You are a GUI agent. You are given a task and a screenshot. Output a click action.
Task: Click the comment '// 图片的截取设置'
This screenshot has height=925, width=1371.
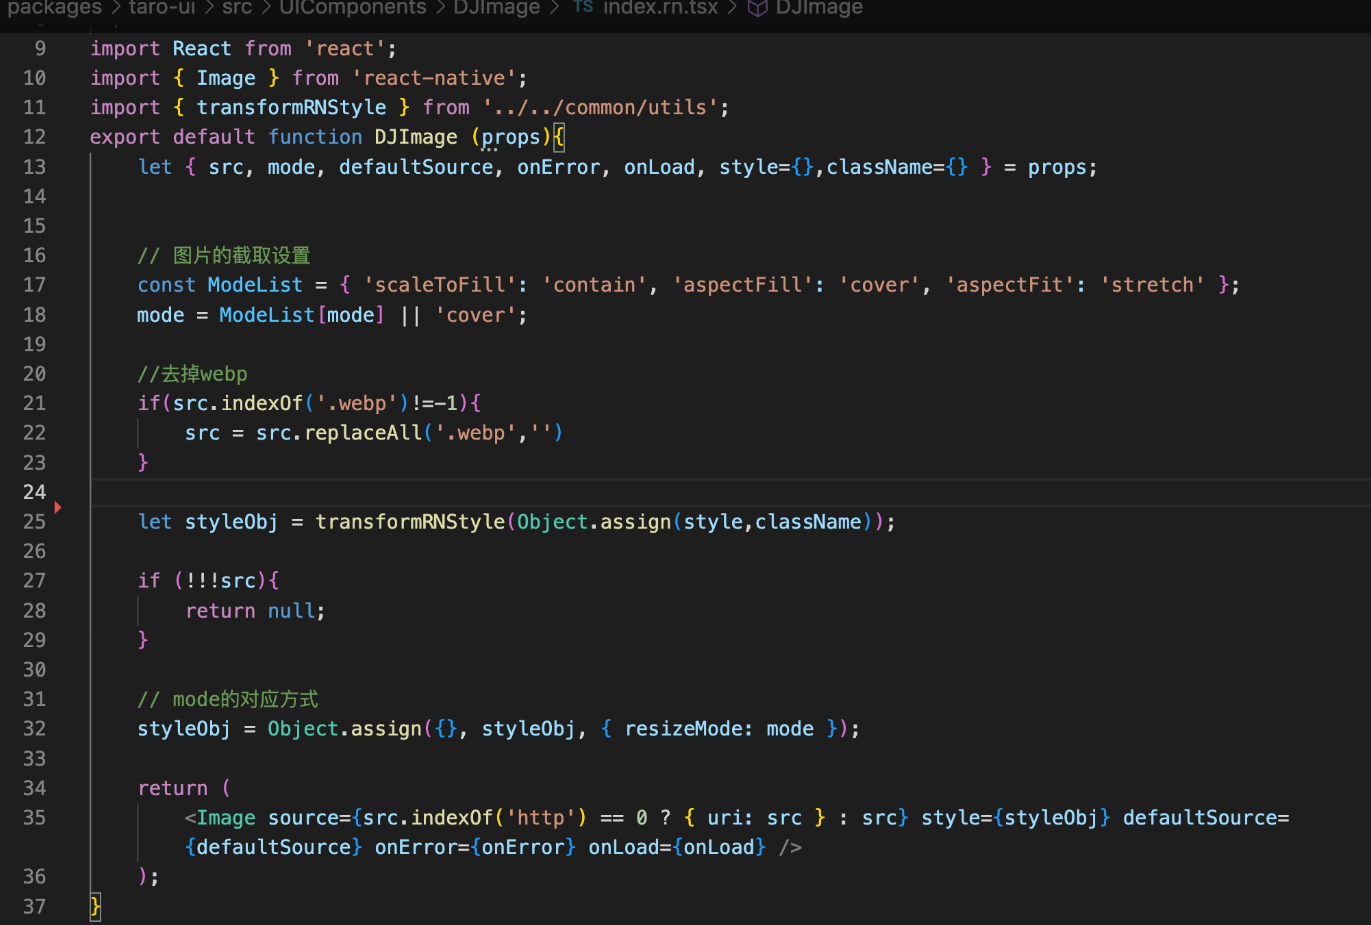click(224, 256)
